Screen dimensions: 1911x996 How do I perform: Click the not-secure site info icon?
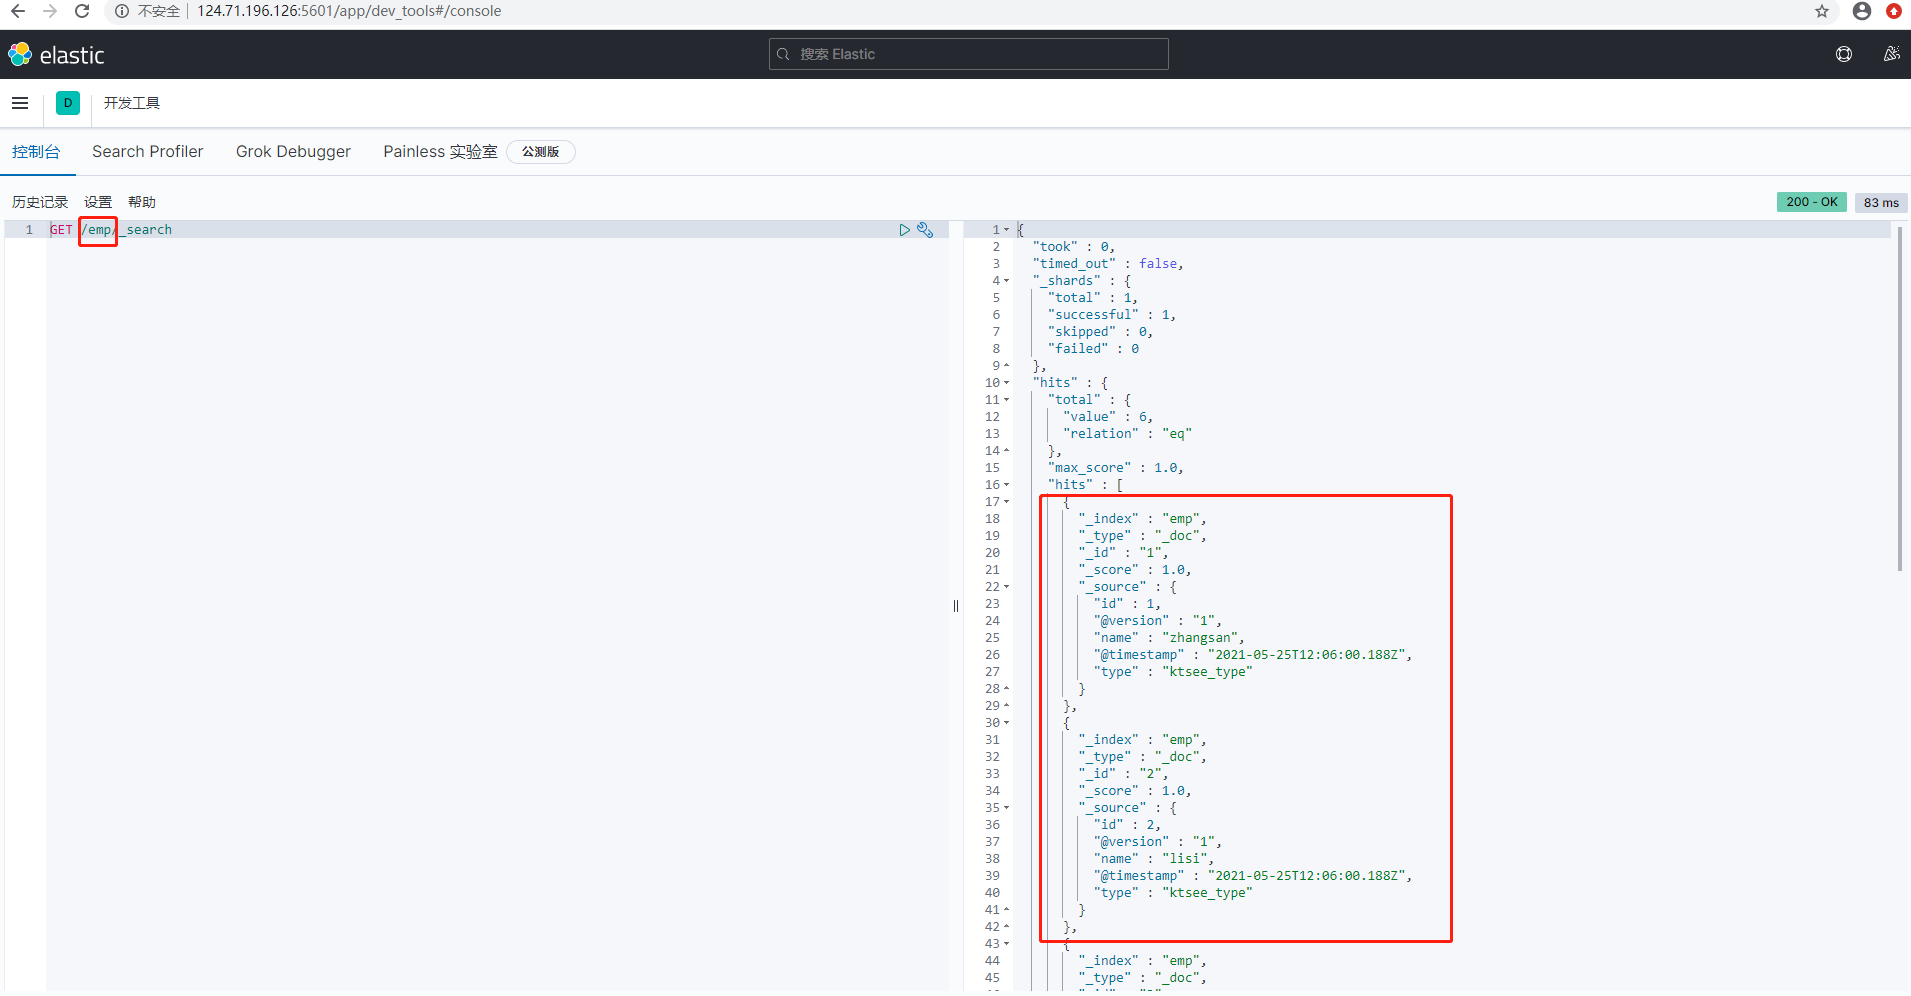(122, 11)
